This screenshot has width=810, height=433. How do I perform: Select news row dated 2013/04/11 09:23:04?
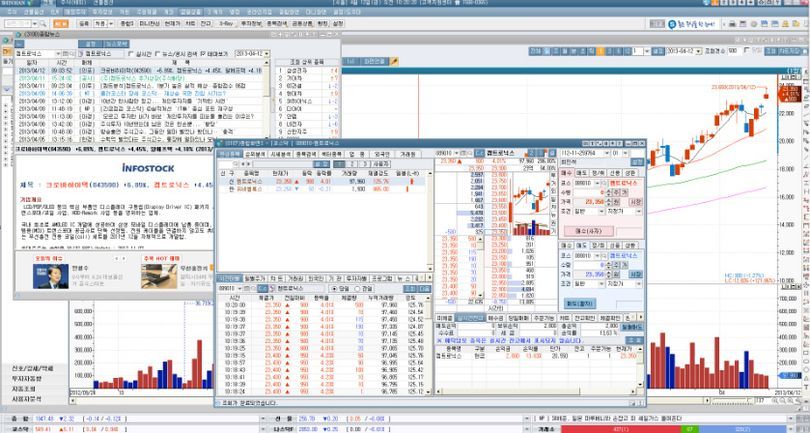139,86
